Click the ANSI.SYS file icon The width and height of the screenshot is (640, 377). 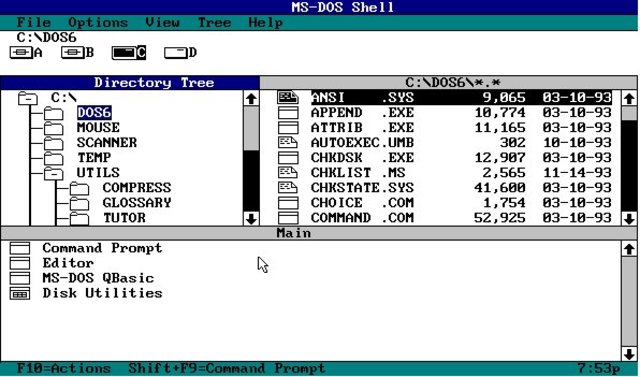[x=288, y=98]
